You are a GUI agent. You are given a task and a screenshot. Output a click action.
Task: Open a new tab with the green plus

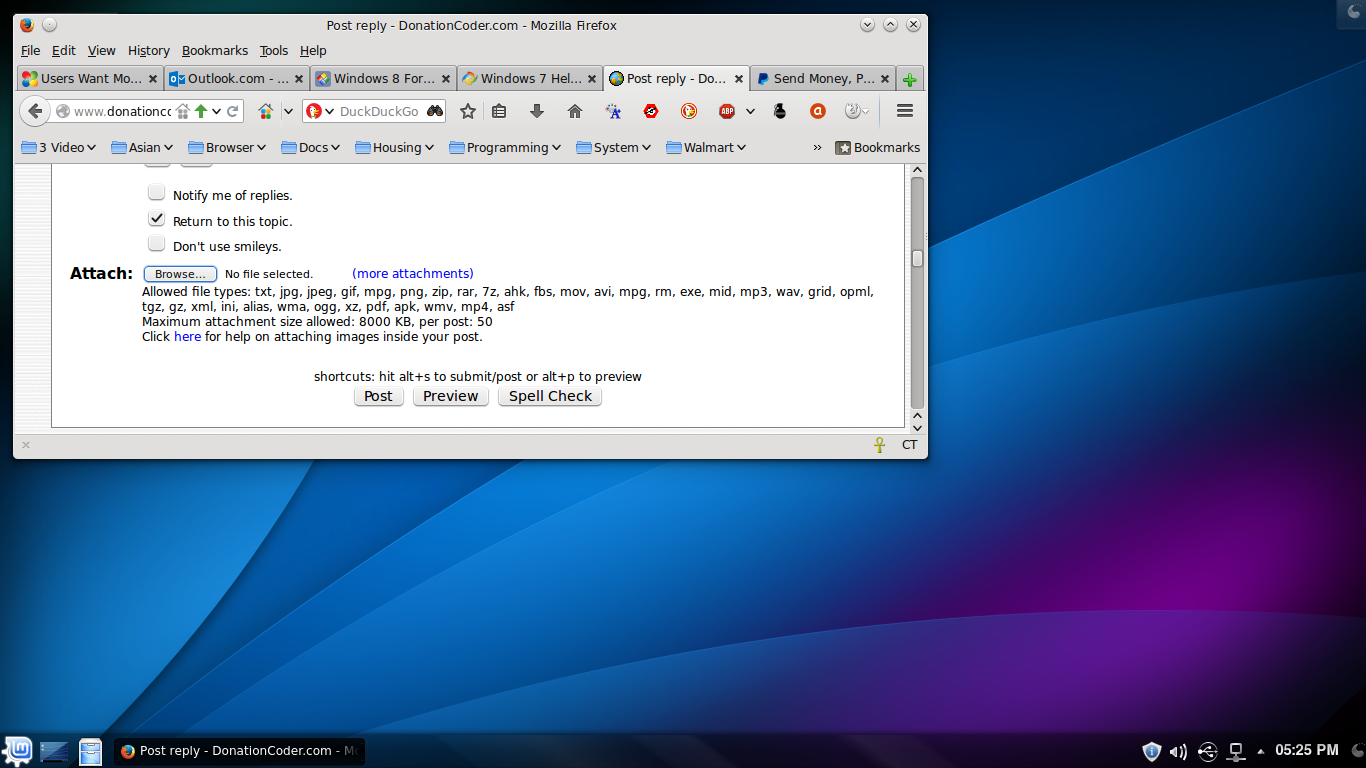(x=909, y=79)
